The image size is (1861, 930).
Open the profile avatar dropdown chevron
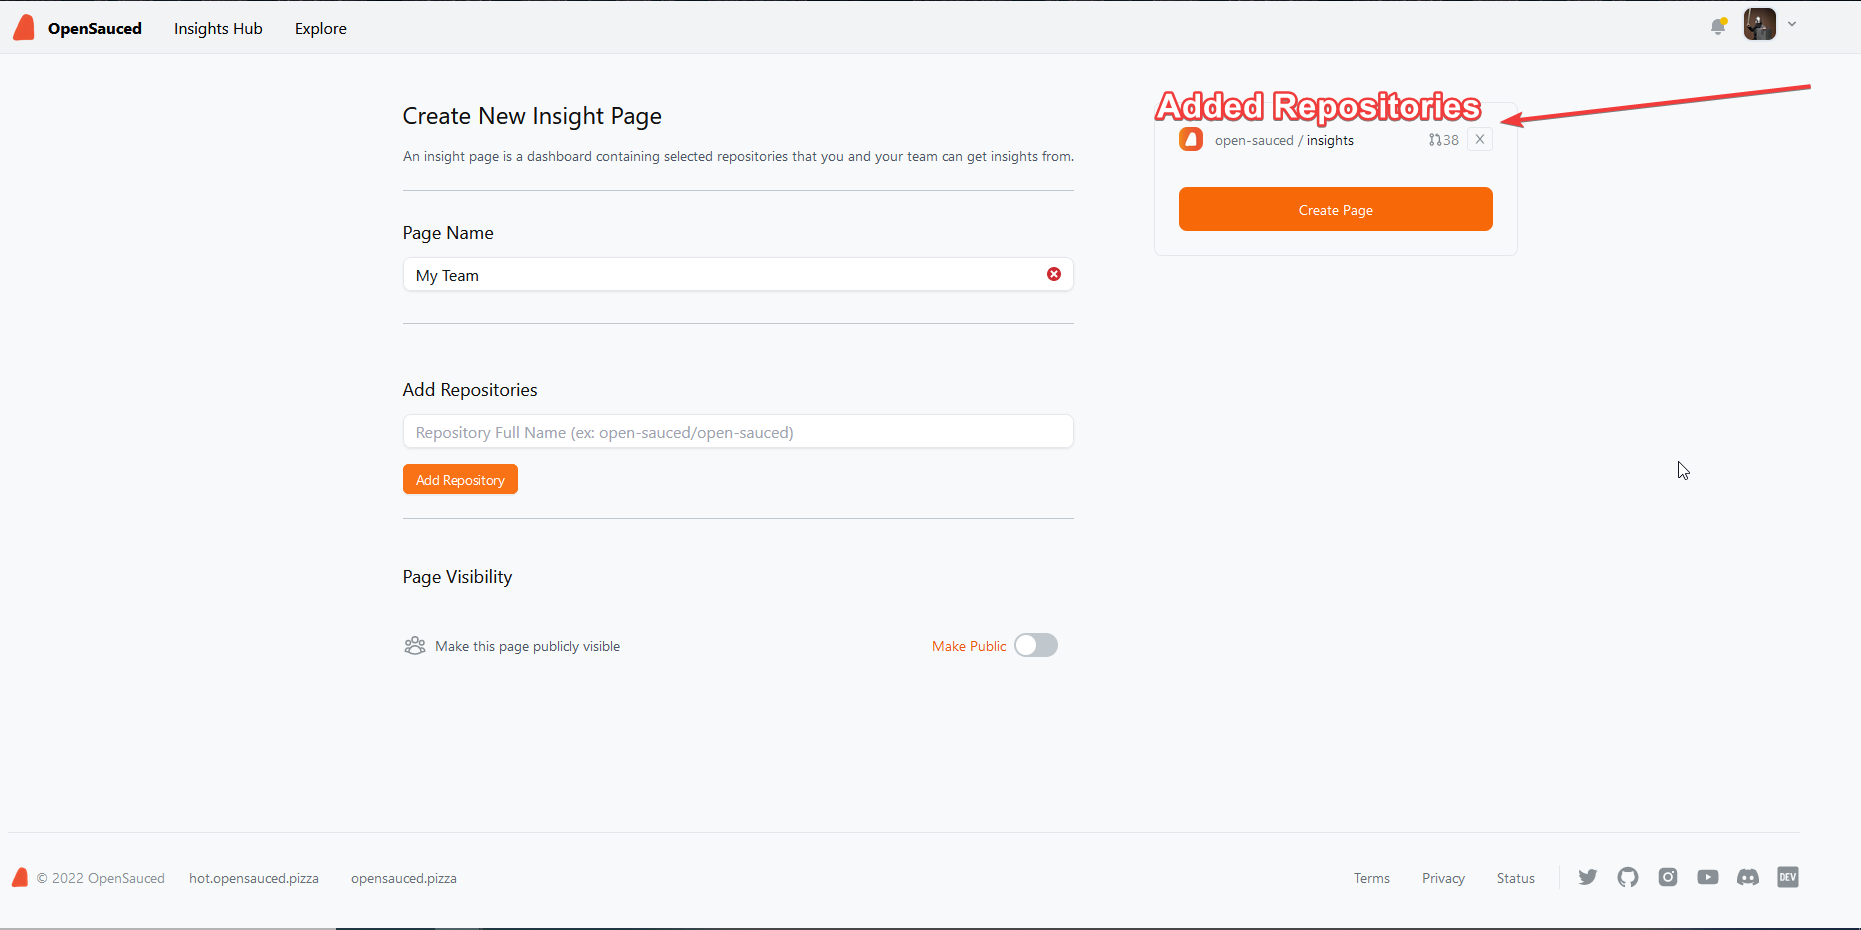tap(1792, 23)
